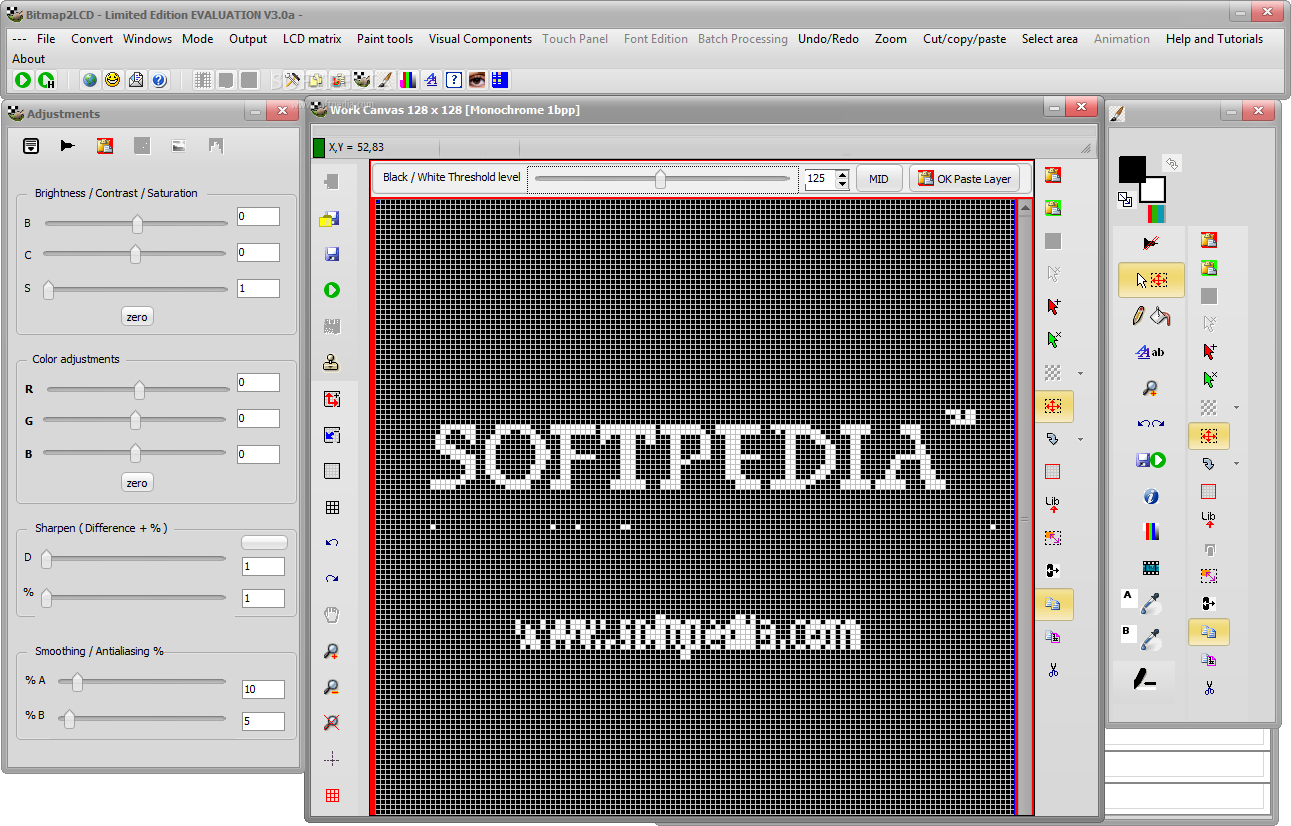This screenshot has width=1291, height=826.
Task: Click the eye preview icon in main toolbar
Action: [477, 80]
